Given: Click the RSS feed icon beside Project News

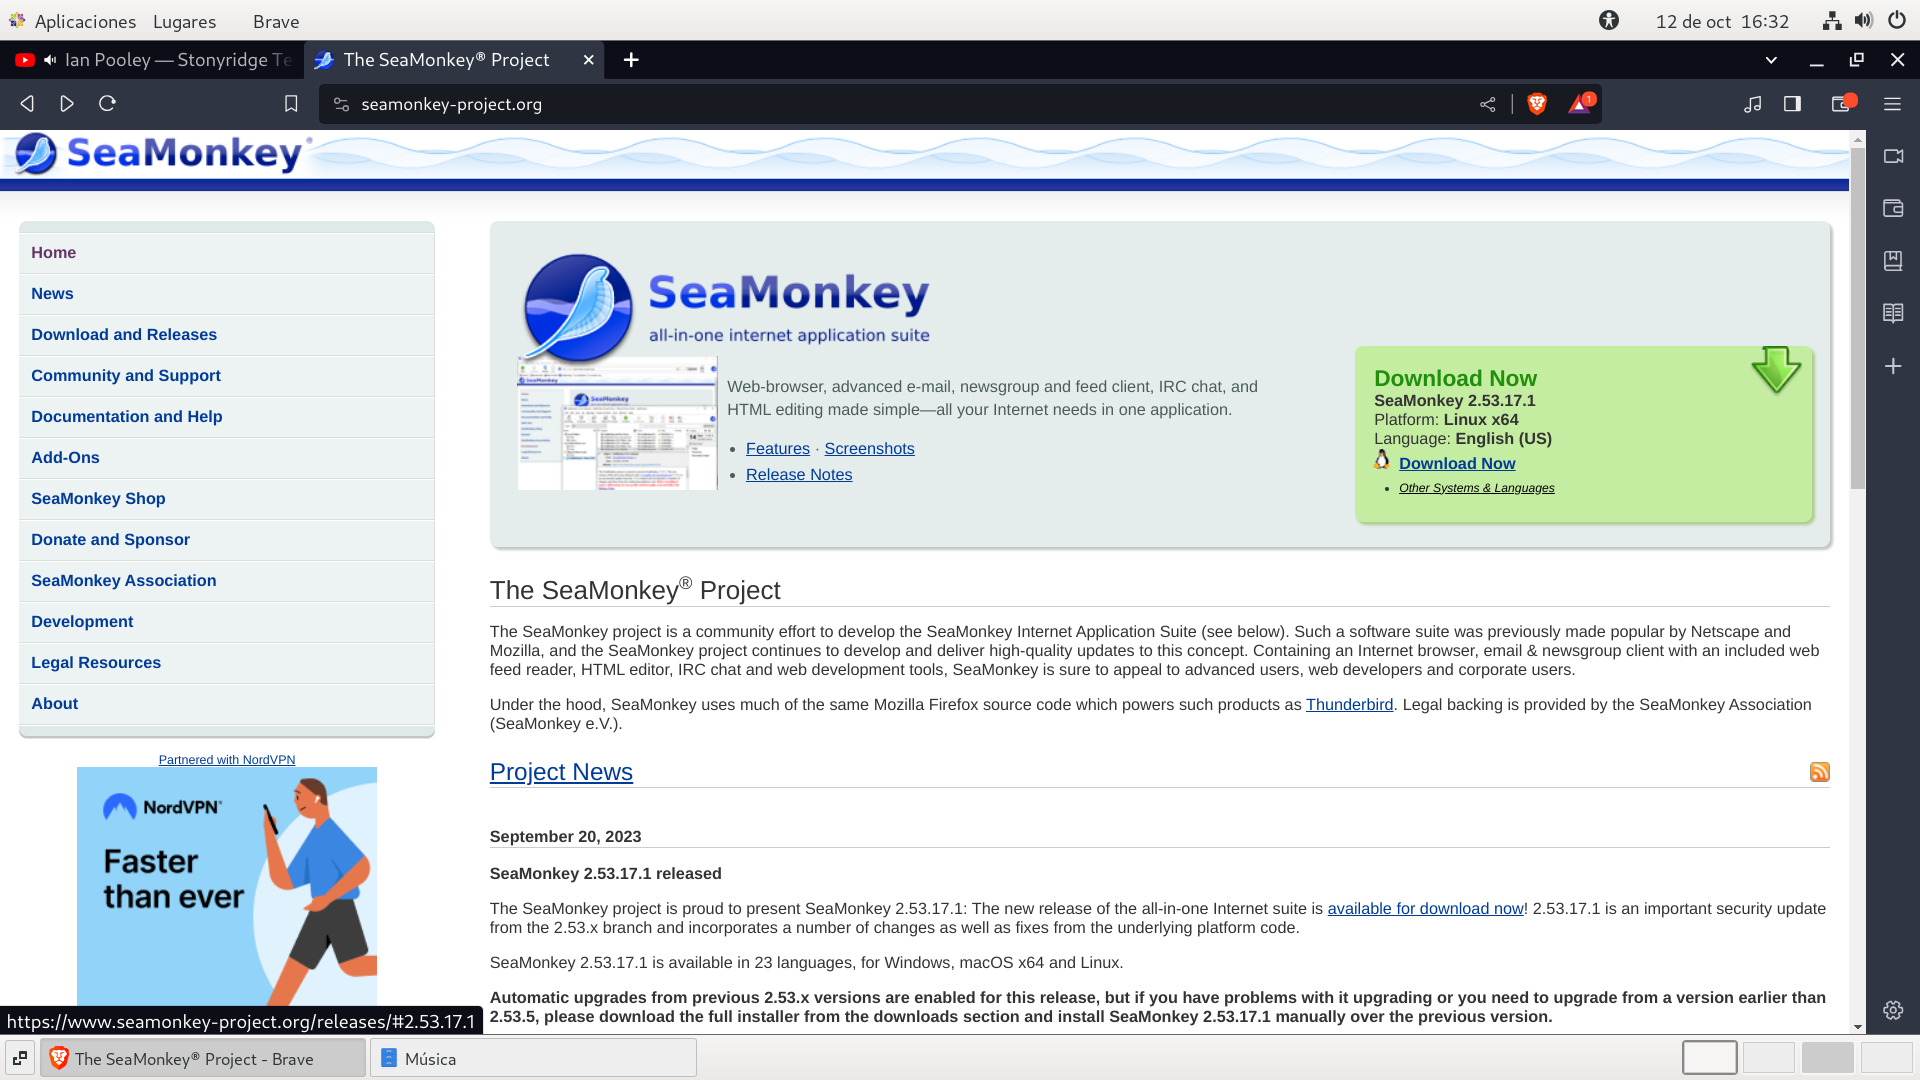Looking at the screenshot, I should tap(1819, 772).
